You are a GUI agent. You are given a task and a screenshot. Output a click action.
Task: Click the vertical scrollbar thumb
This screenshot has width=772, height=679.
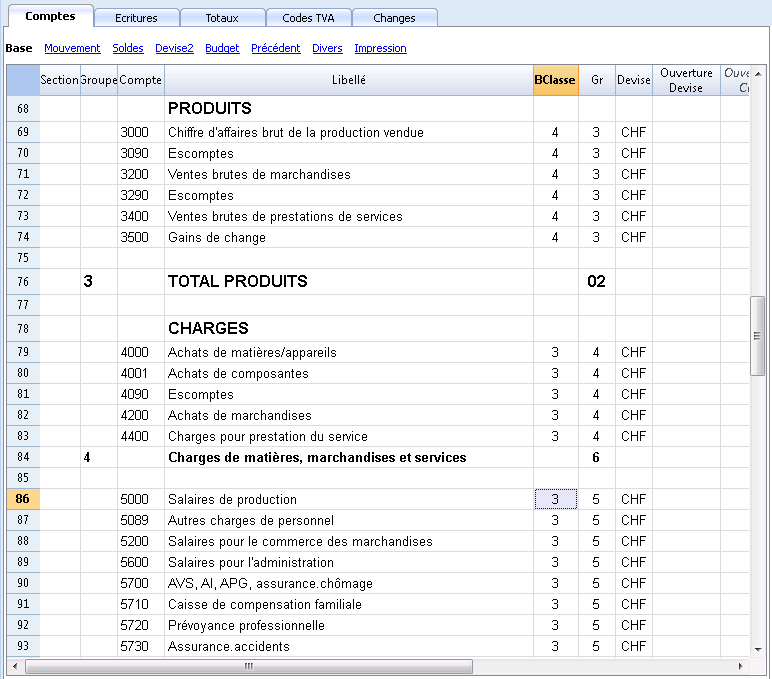(757, 336)
